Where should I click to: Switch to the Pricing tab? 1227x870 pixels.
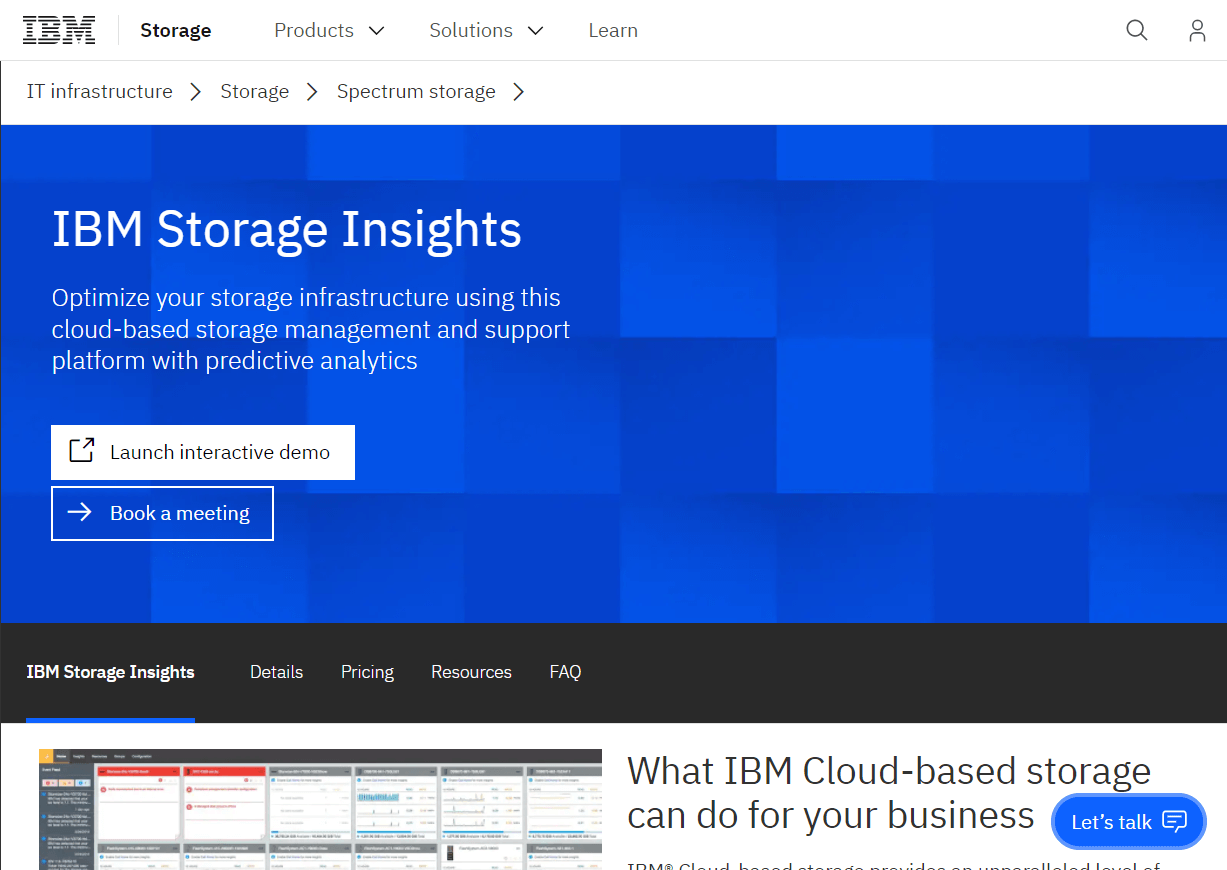[367, 672]
